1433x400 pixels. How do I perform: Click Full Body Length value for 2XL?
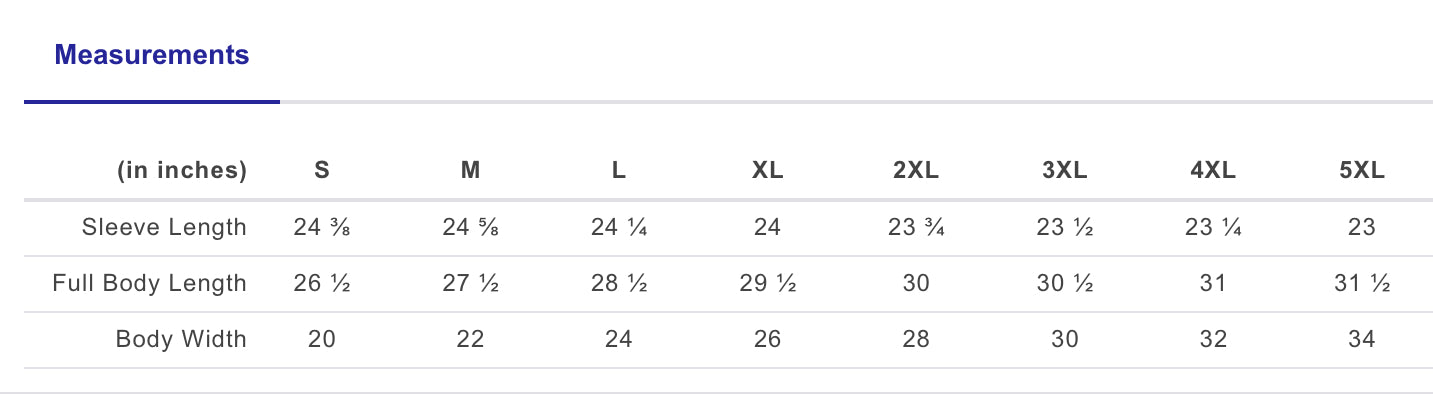[x=915, y=283]
